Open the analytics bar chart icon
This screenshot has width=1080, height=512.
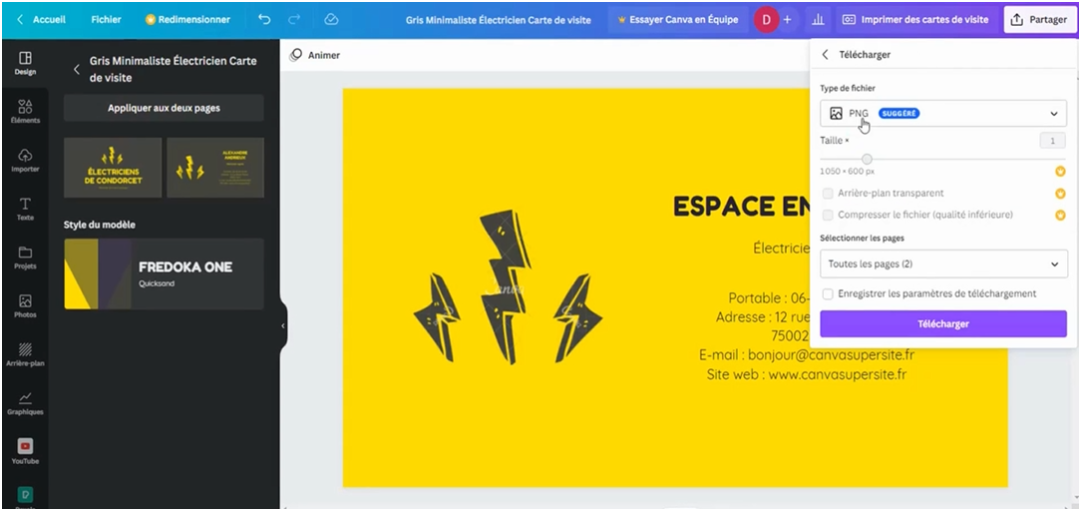[818, 19]
